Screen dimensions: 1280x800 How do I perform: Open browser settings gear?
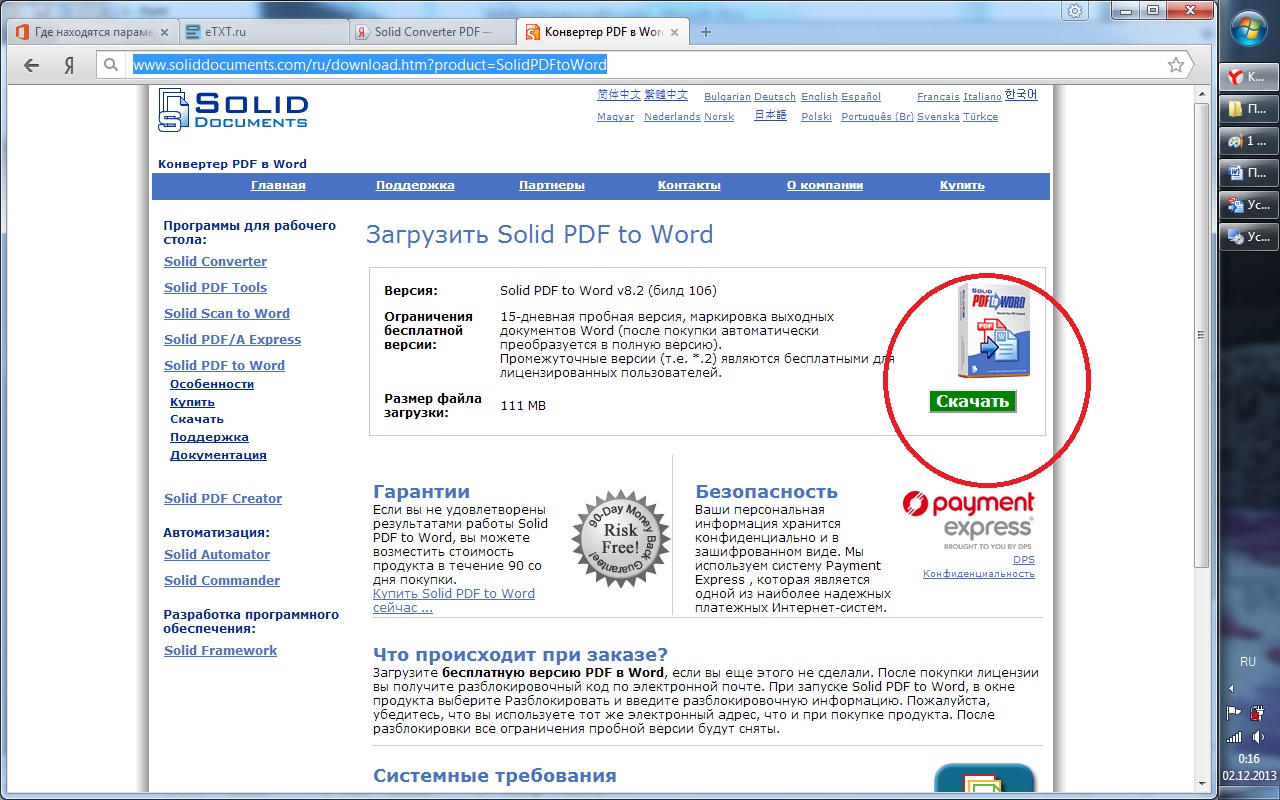[x=1075, y=11]
